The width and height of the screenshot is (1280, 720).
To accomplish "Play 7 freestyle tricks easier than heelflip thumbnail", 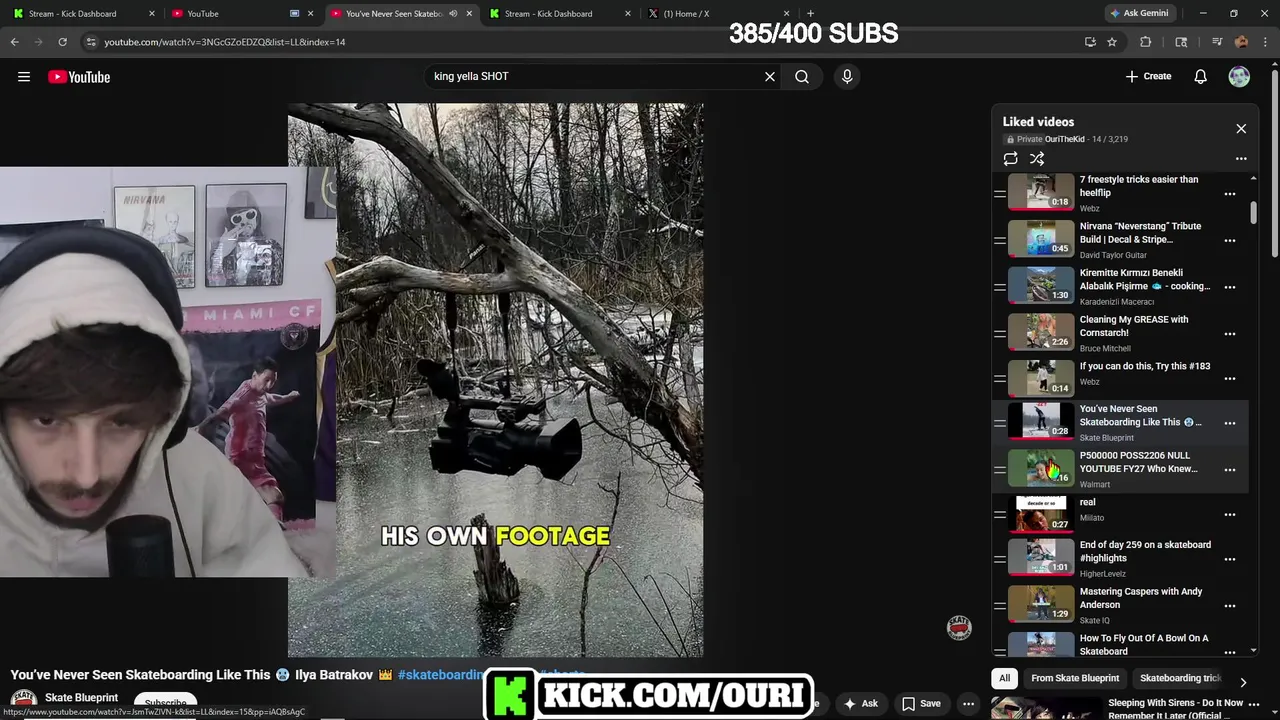I will point(1041,192).
